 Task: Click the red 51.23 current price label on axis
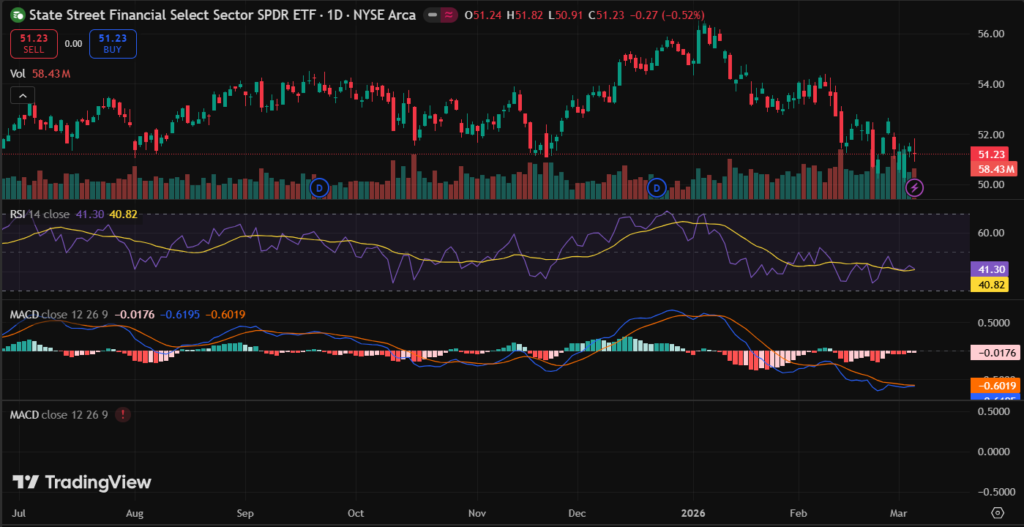point(991,154)
